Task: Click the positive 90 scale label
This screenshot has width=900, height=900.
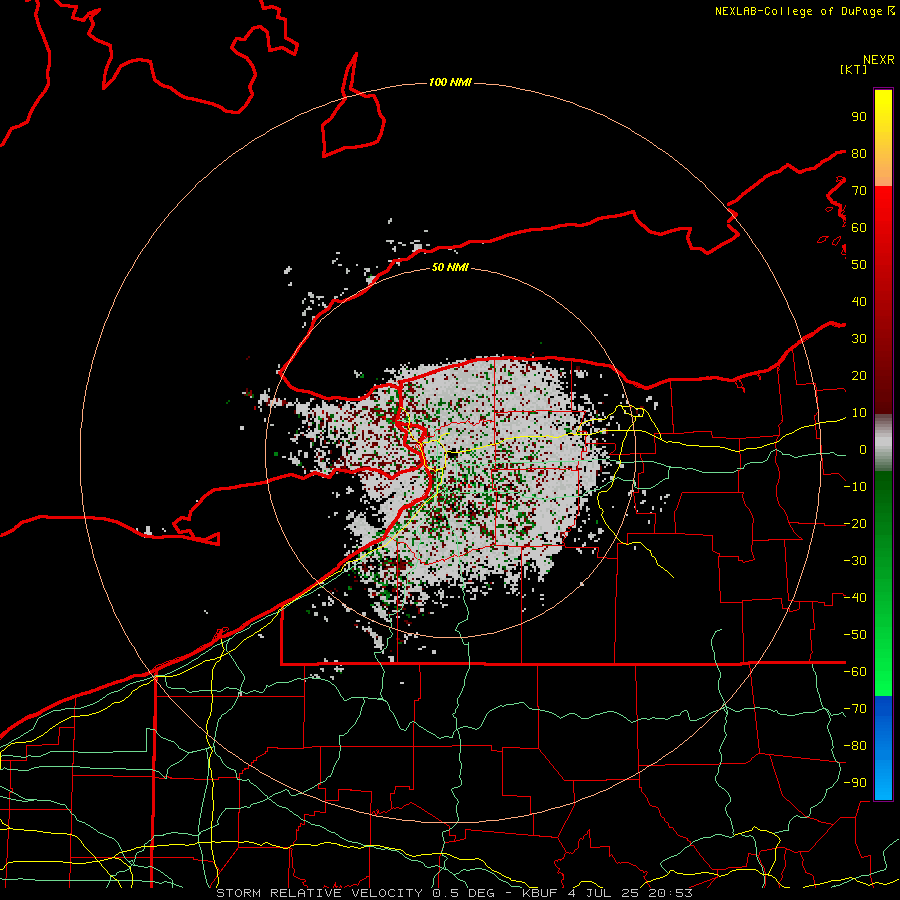Action: [859, 117]
